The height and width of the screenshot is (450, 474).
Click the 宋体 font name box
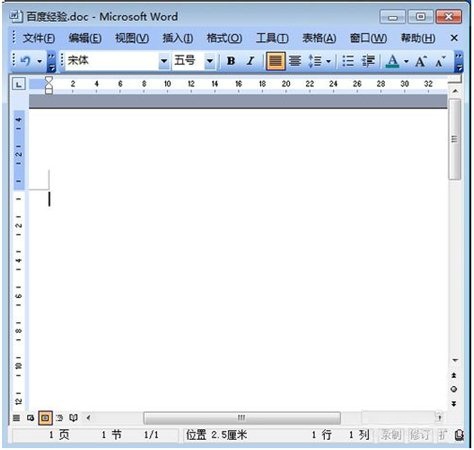click(x=112, y=61)
